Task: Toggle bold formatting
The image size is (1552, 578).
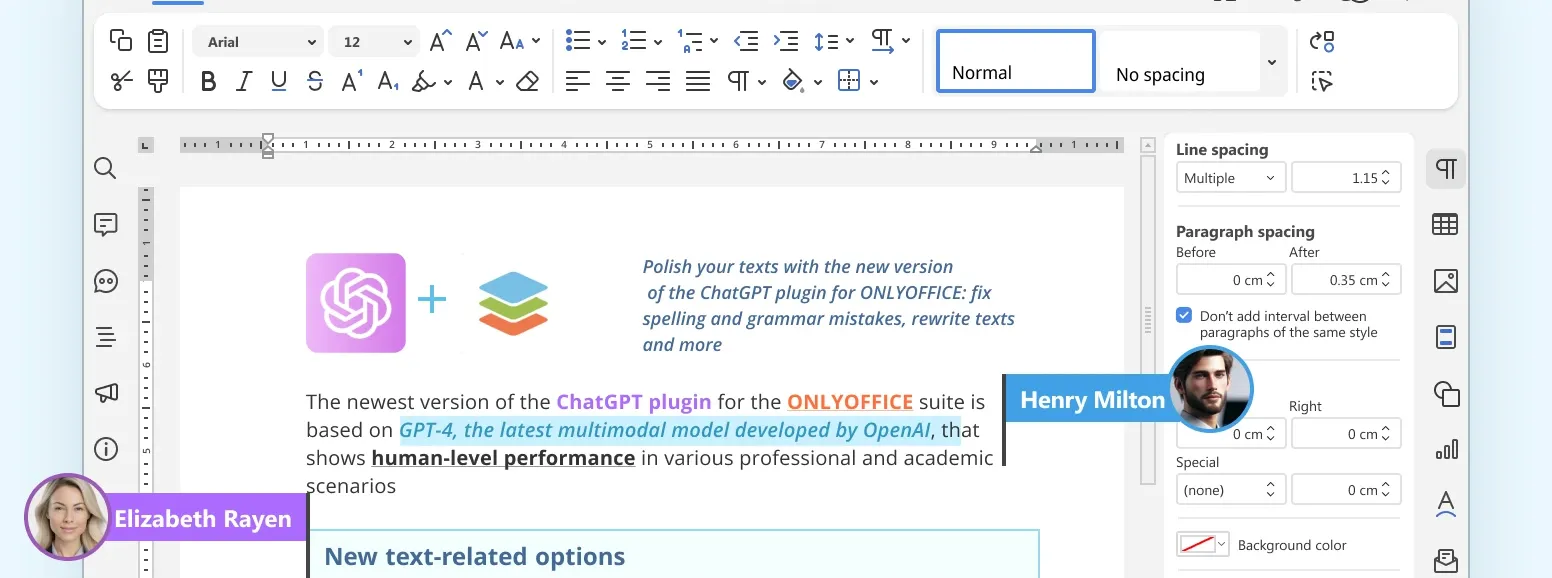Action: click(x=208, y=82)
